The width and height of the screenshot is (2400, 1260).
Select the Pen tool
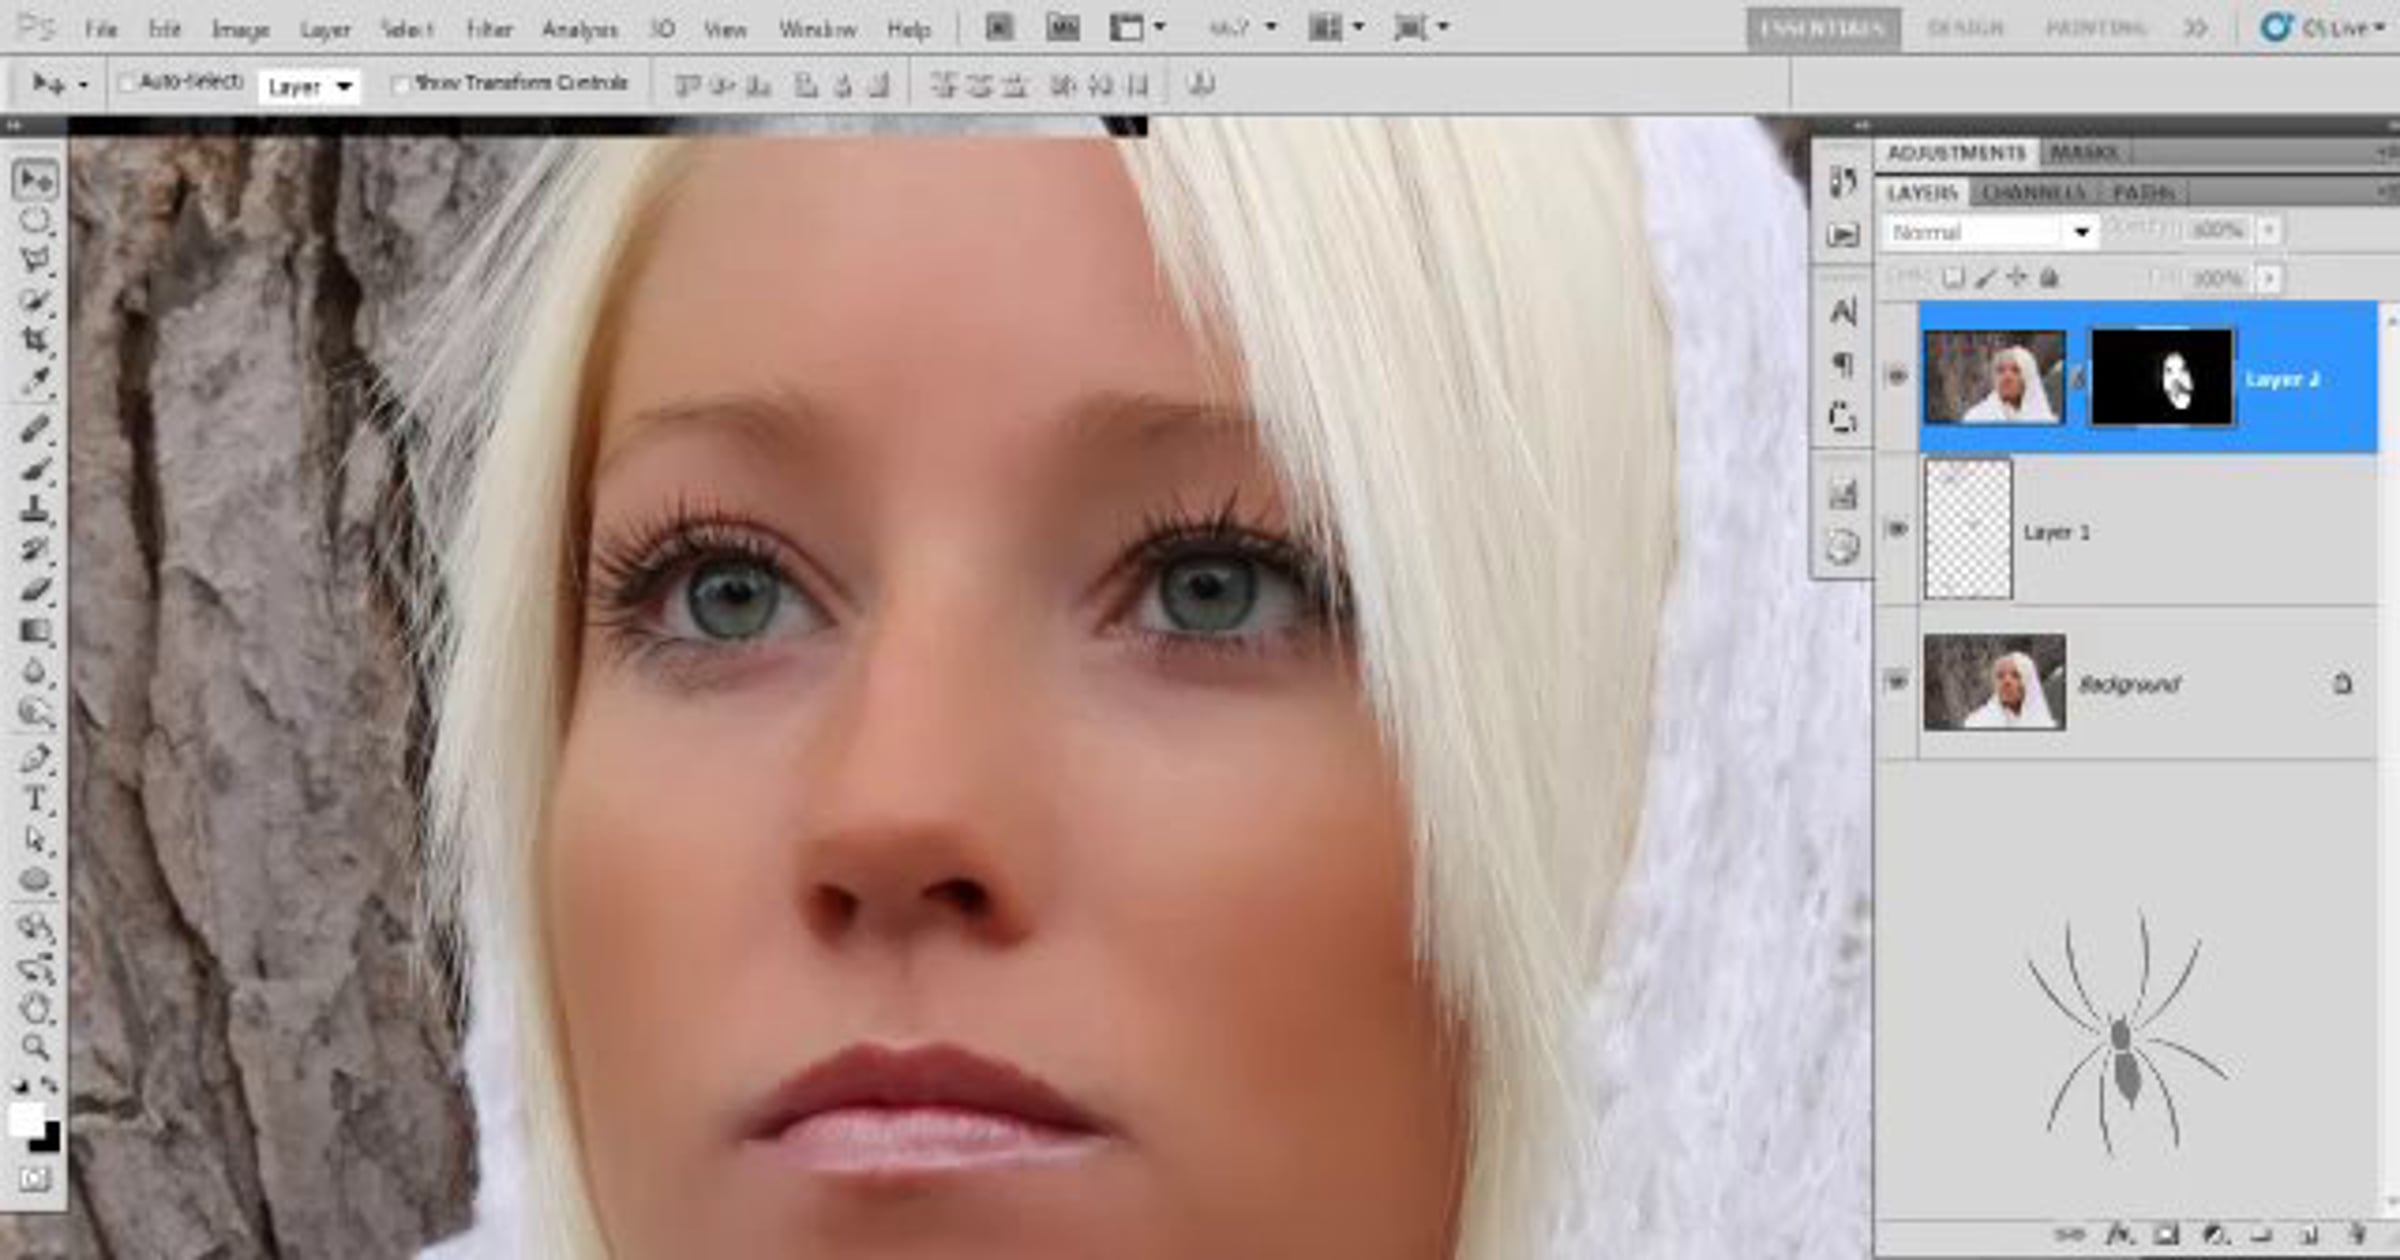[35, 758]
